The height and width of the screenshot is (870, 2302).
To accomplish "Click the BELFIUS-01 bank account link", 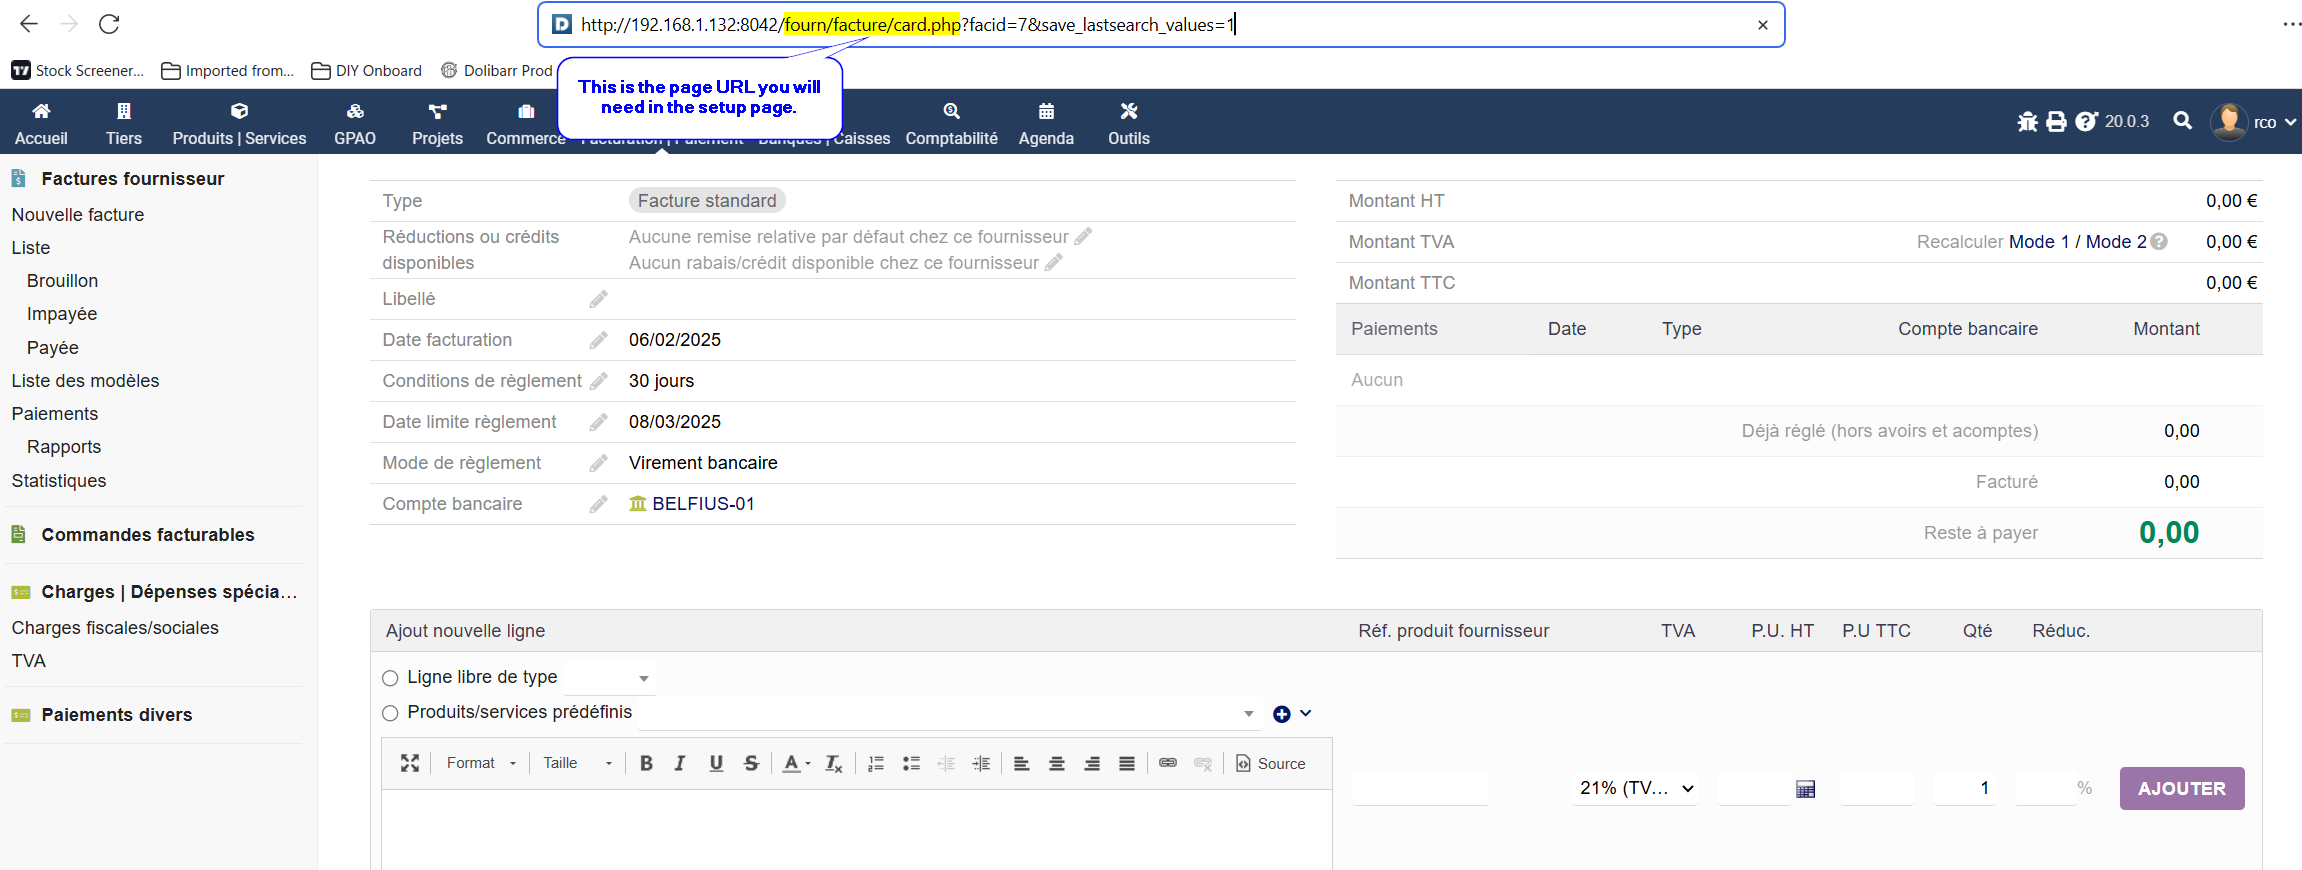I will [x=702, y=504].
